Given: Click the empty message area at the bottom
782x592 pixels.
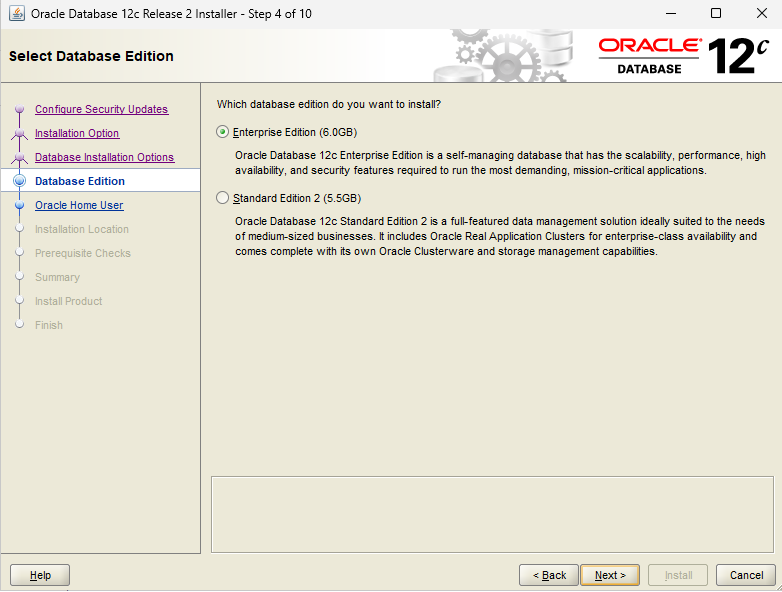Looking at the screenshot, I should pos(492,514).
